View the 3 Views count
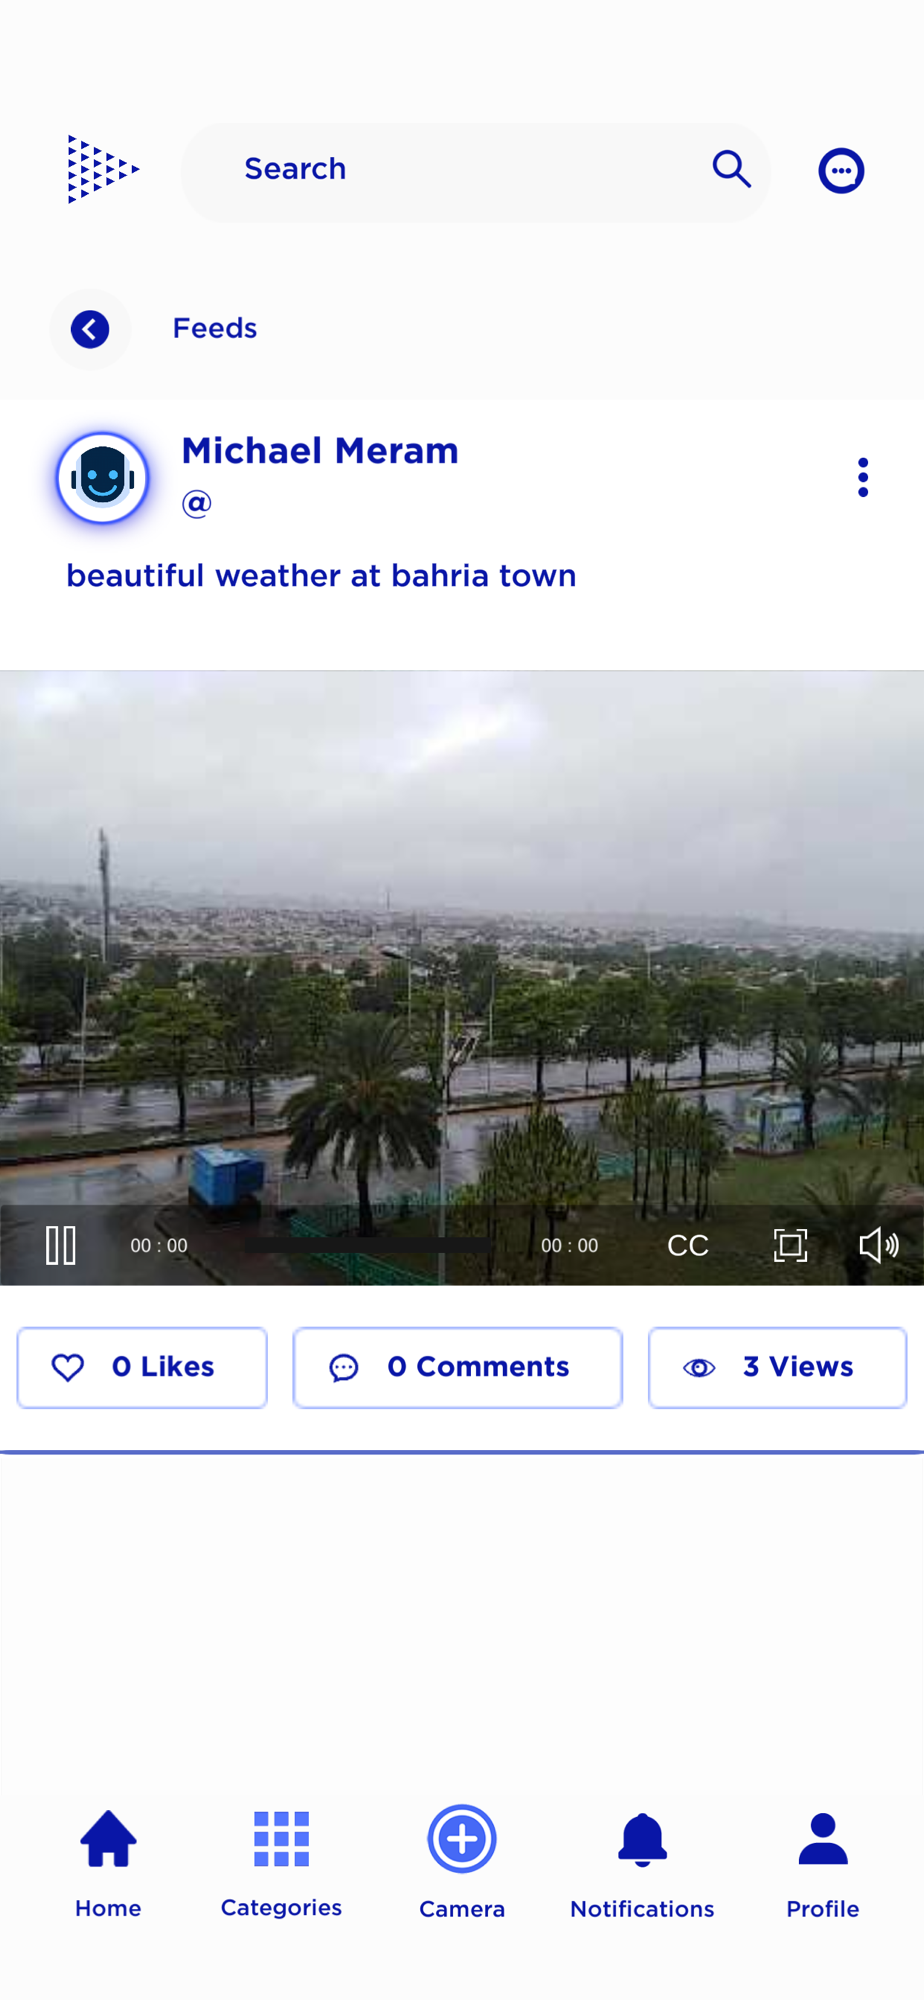 click(777, 1367)
